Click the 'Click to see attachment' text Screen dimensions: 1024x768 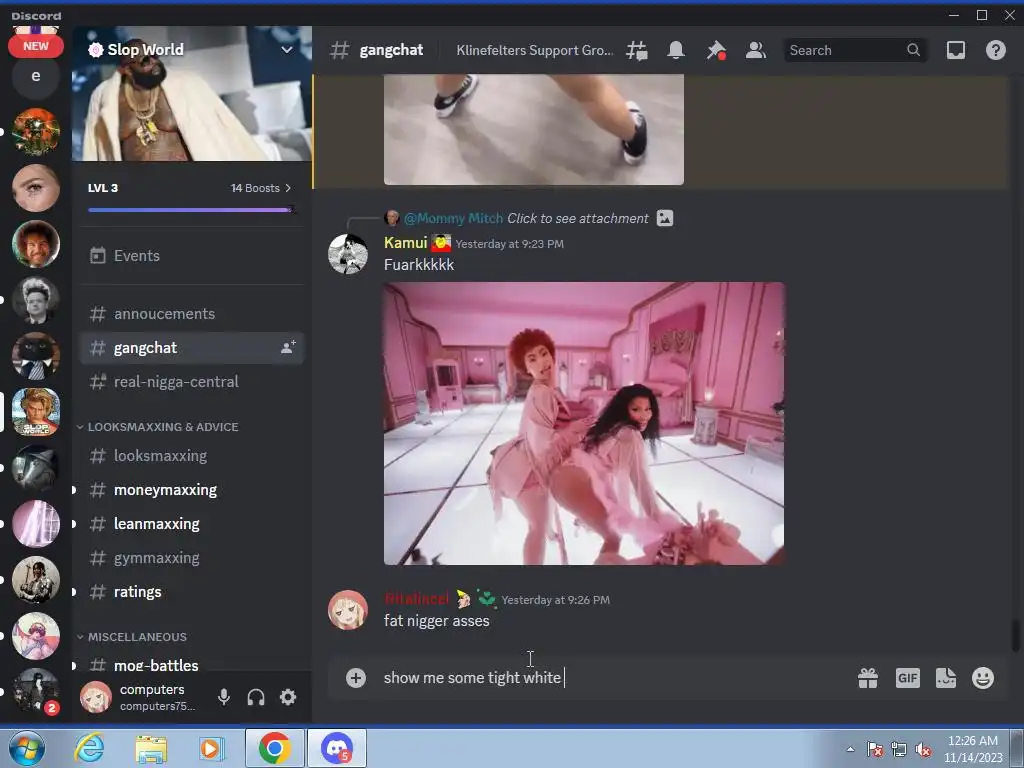pos(578,218)
